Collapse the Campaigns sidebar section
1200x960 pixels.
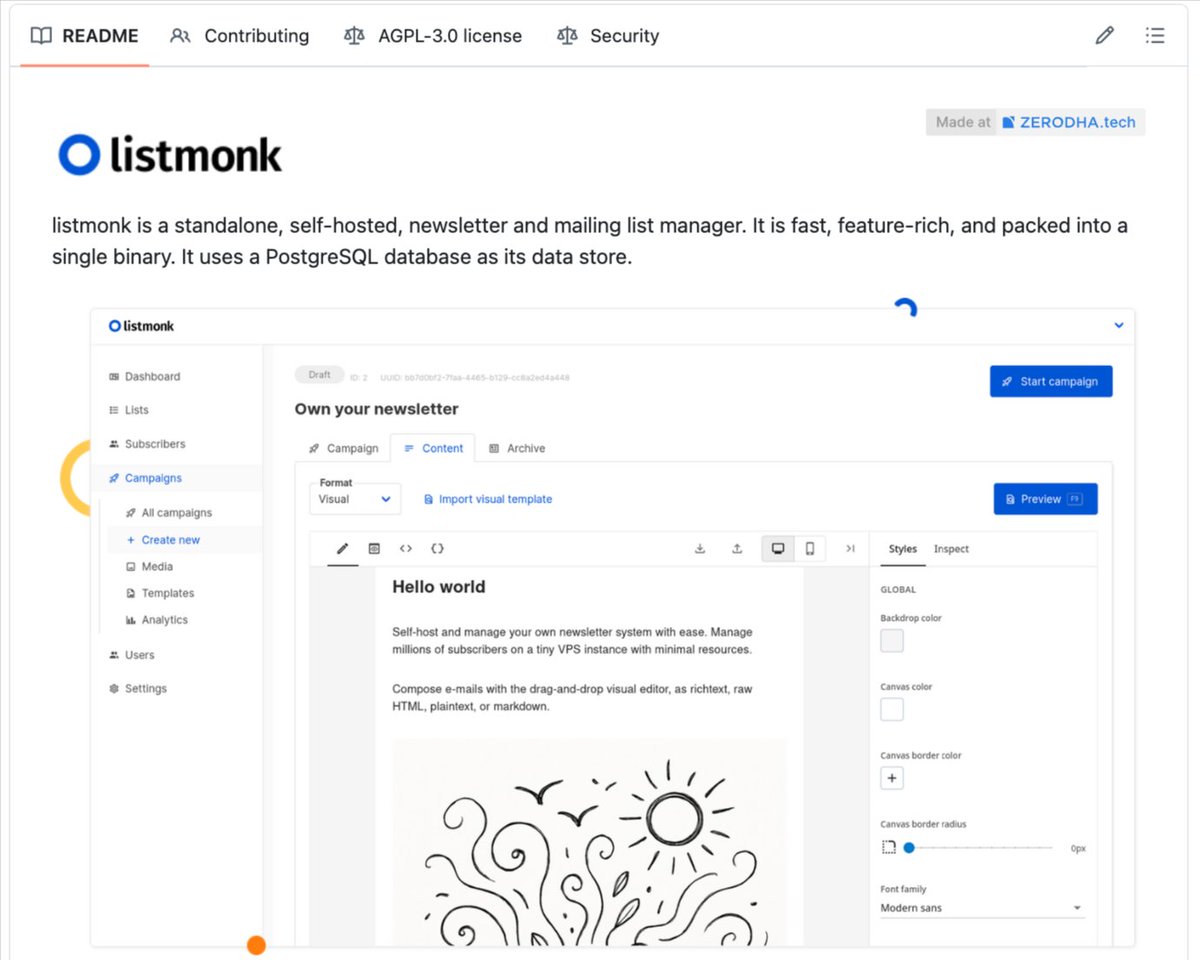pos(146,478)
